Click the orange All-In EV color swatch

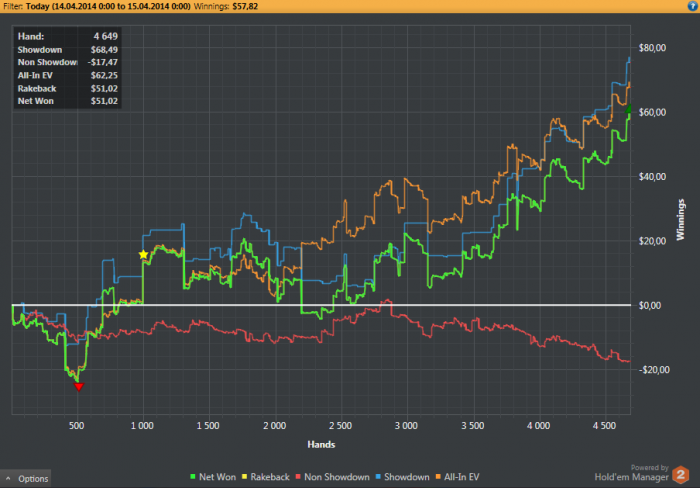pos(438,477)
